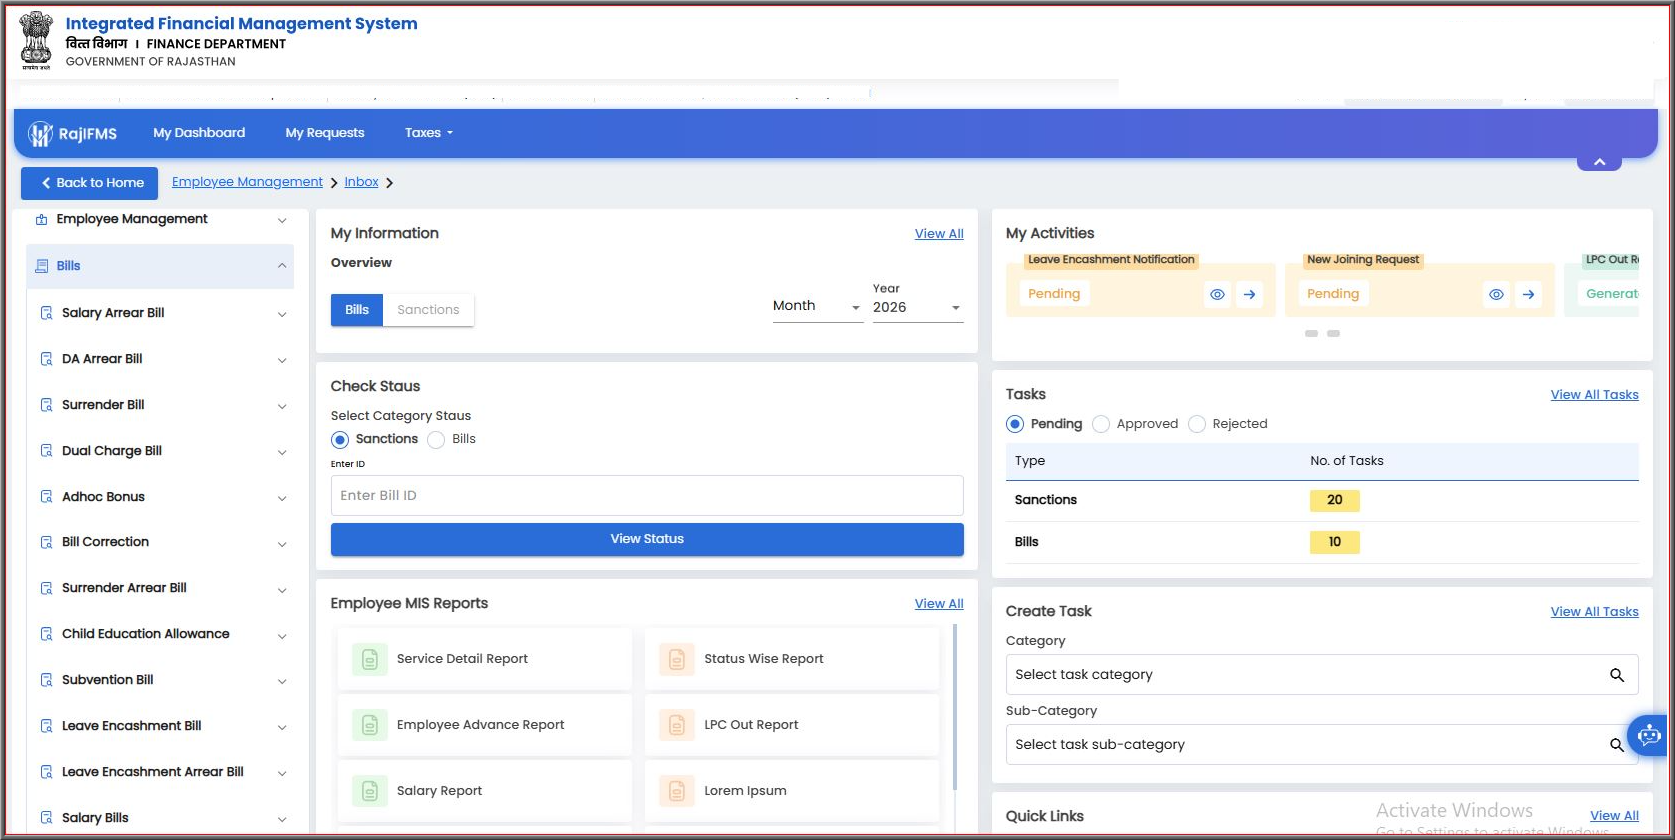Click the Salary Report document icon
Screen dimensions: 1675x840
tap(369, 791)
